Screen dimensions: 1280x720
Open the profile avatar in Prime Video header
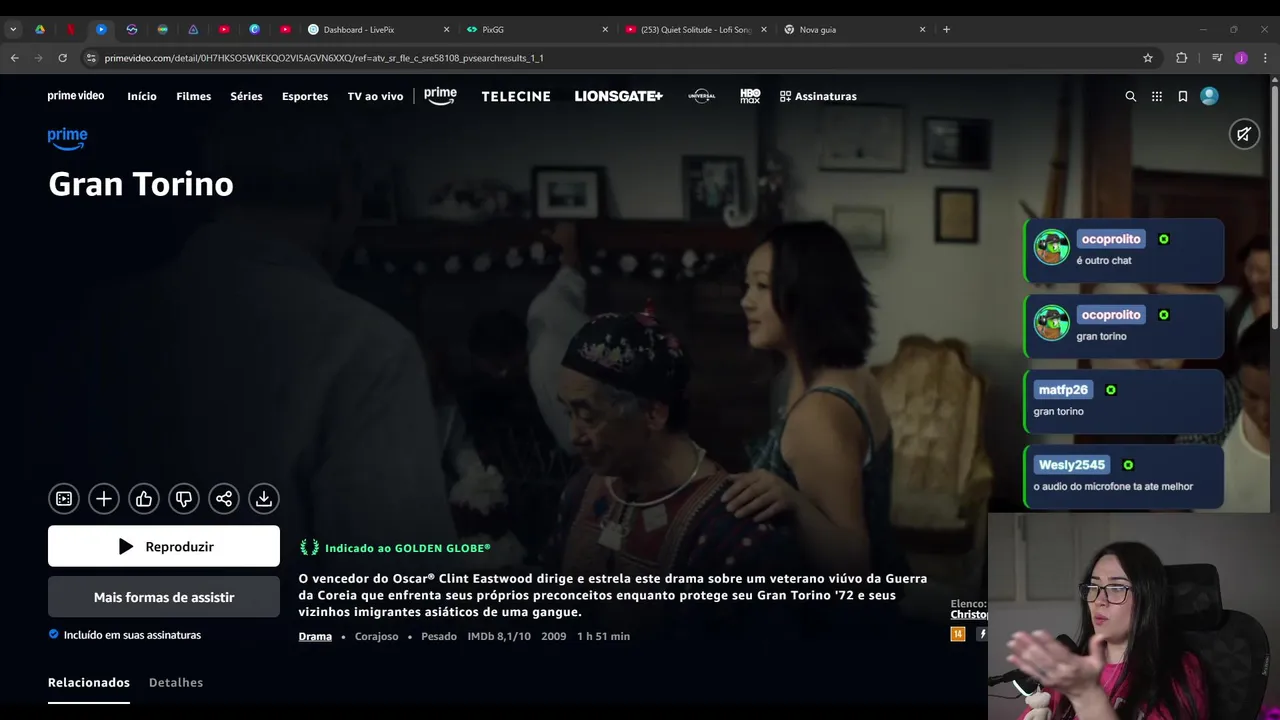point(1209,96)
